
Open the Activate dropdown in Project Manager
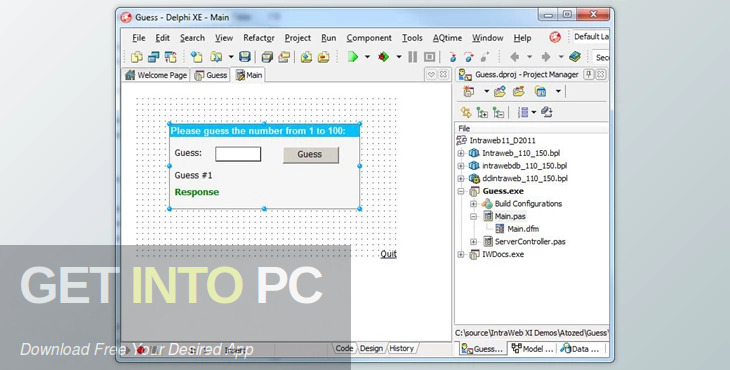pos(487,91)
